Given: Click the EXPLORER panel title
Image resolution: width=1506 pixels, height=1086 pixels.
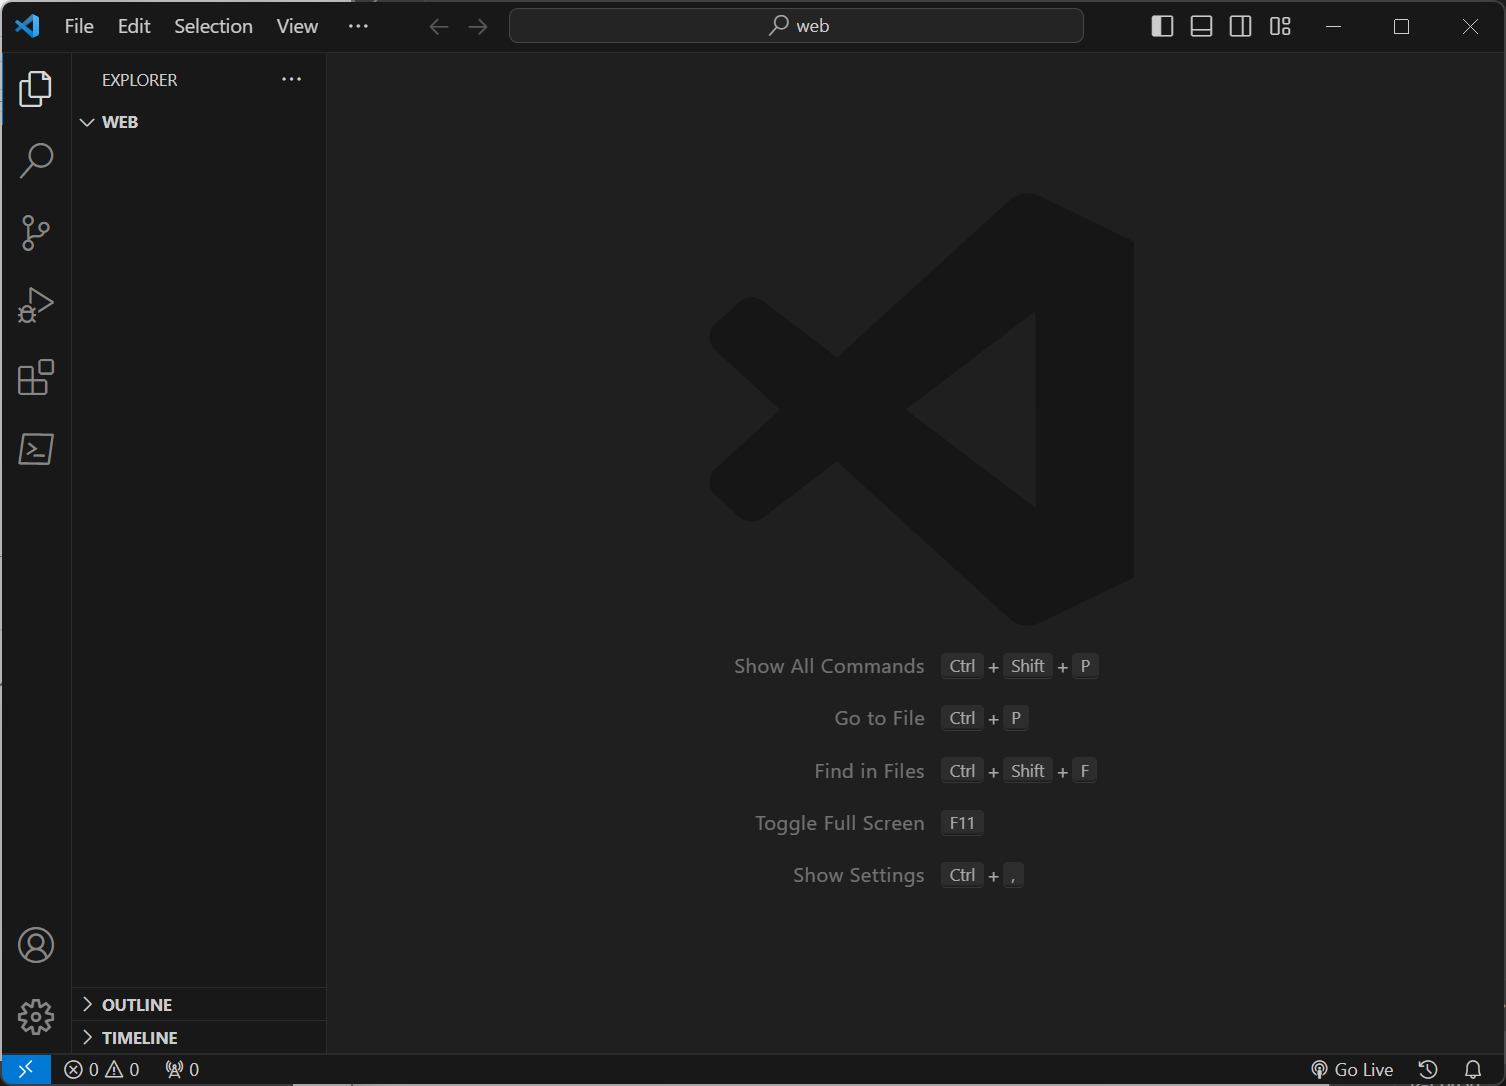Looking at the screenshot, I should [139, 80].
